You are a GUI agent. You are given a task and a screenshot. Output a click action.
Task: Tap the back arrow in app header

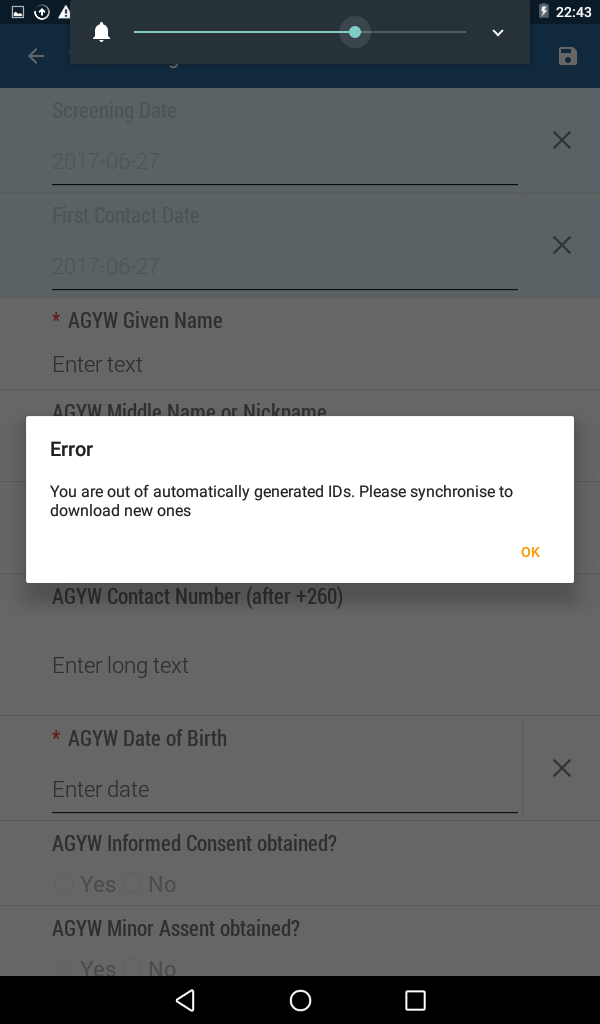pyautogui.click(x=37, y=56)
